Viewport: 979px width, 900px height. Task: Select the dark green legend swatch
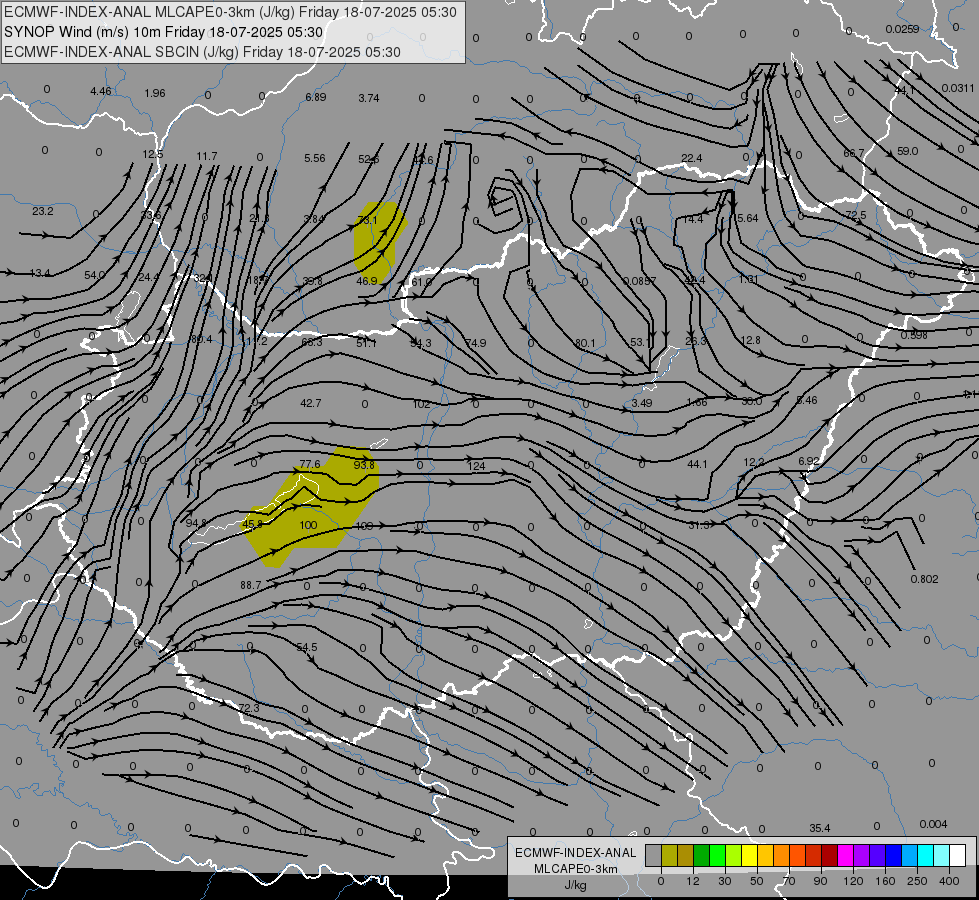[702, 855]
